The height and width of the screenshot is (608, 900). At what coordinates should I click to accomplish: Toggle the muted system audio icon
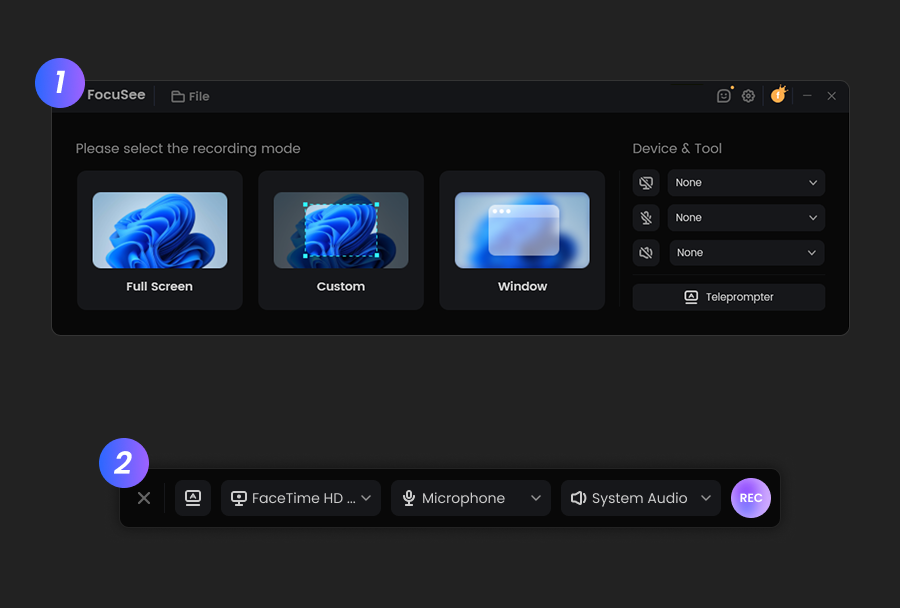tap(646, 253)
